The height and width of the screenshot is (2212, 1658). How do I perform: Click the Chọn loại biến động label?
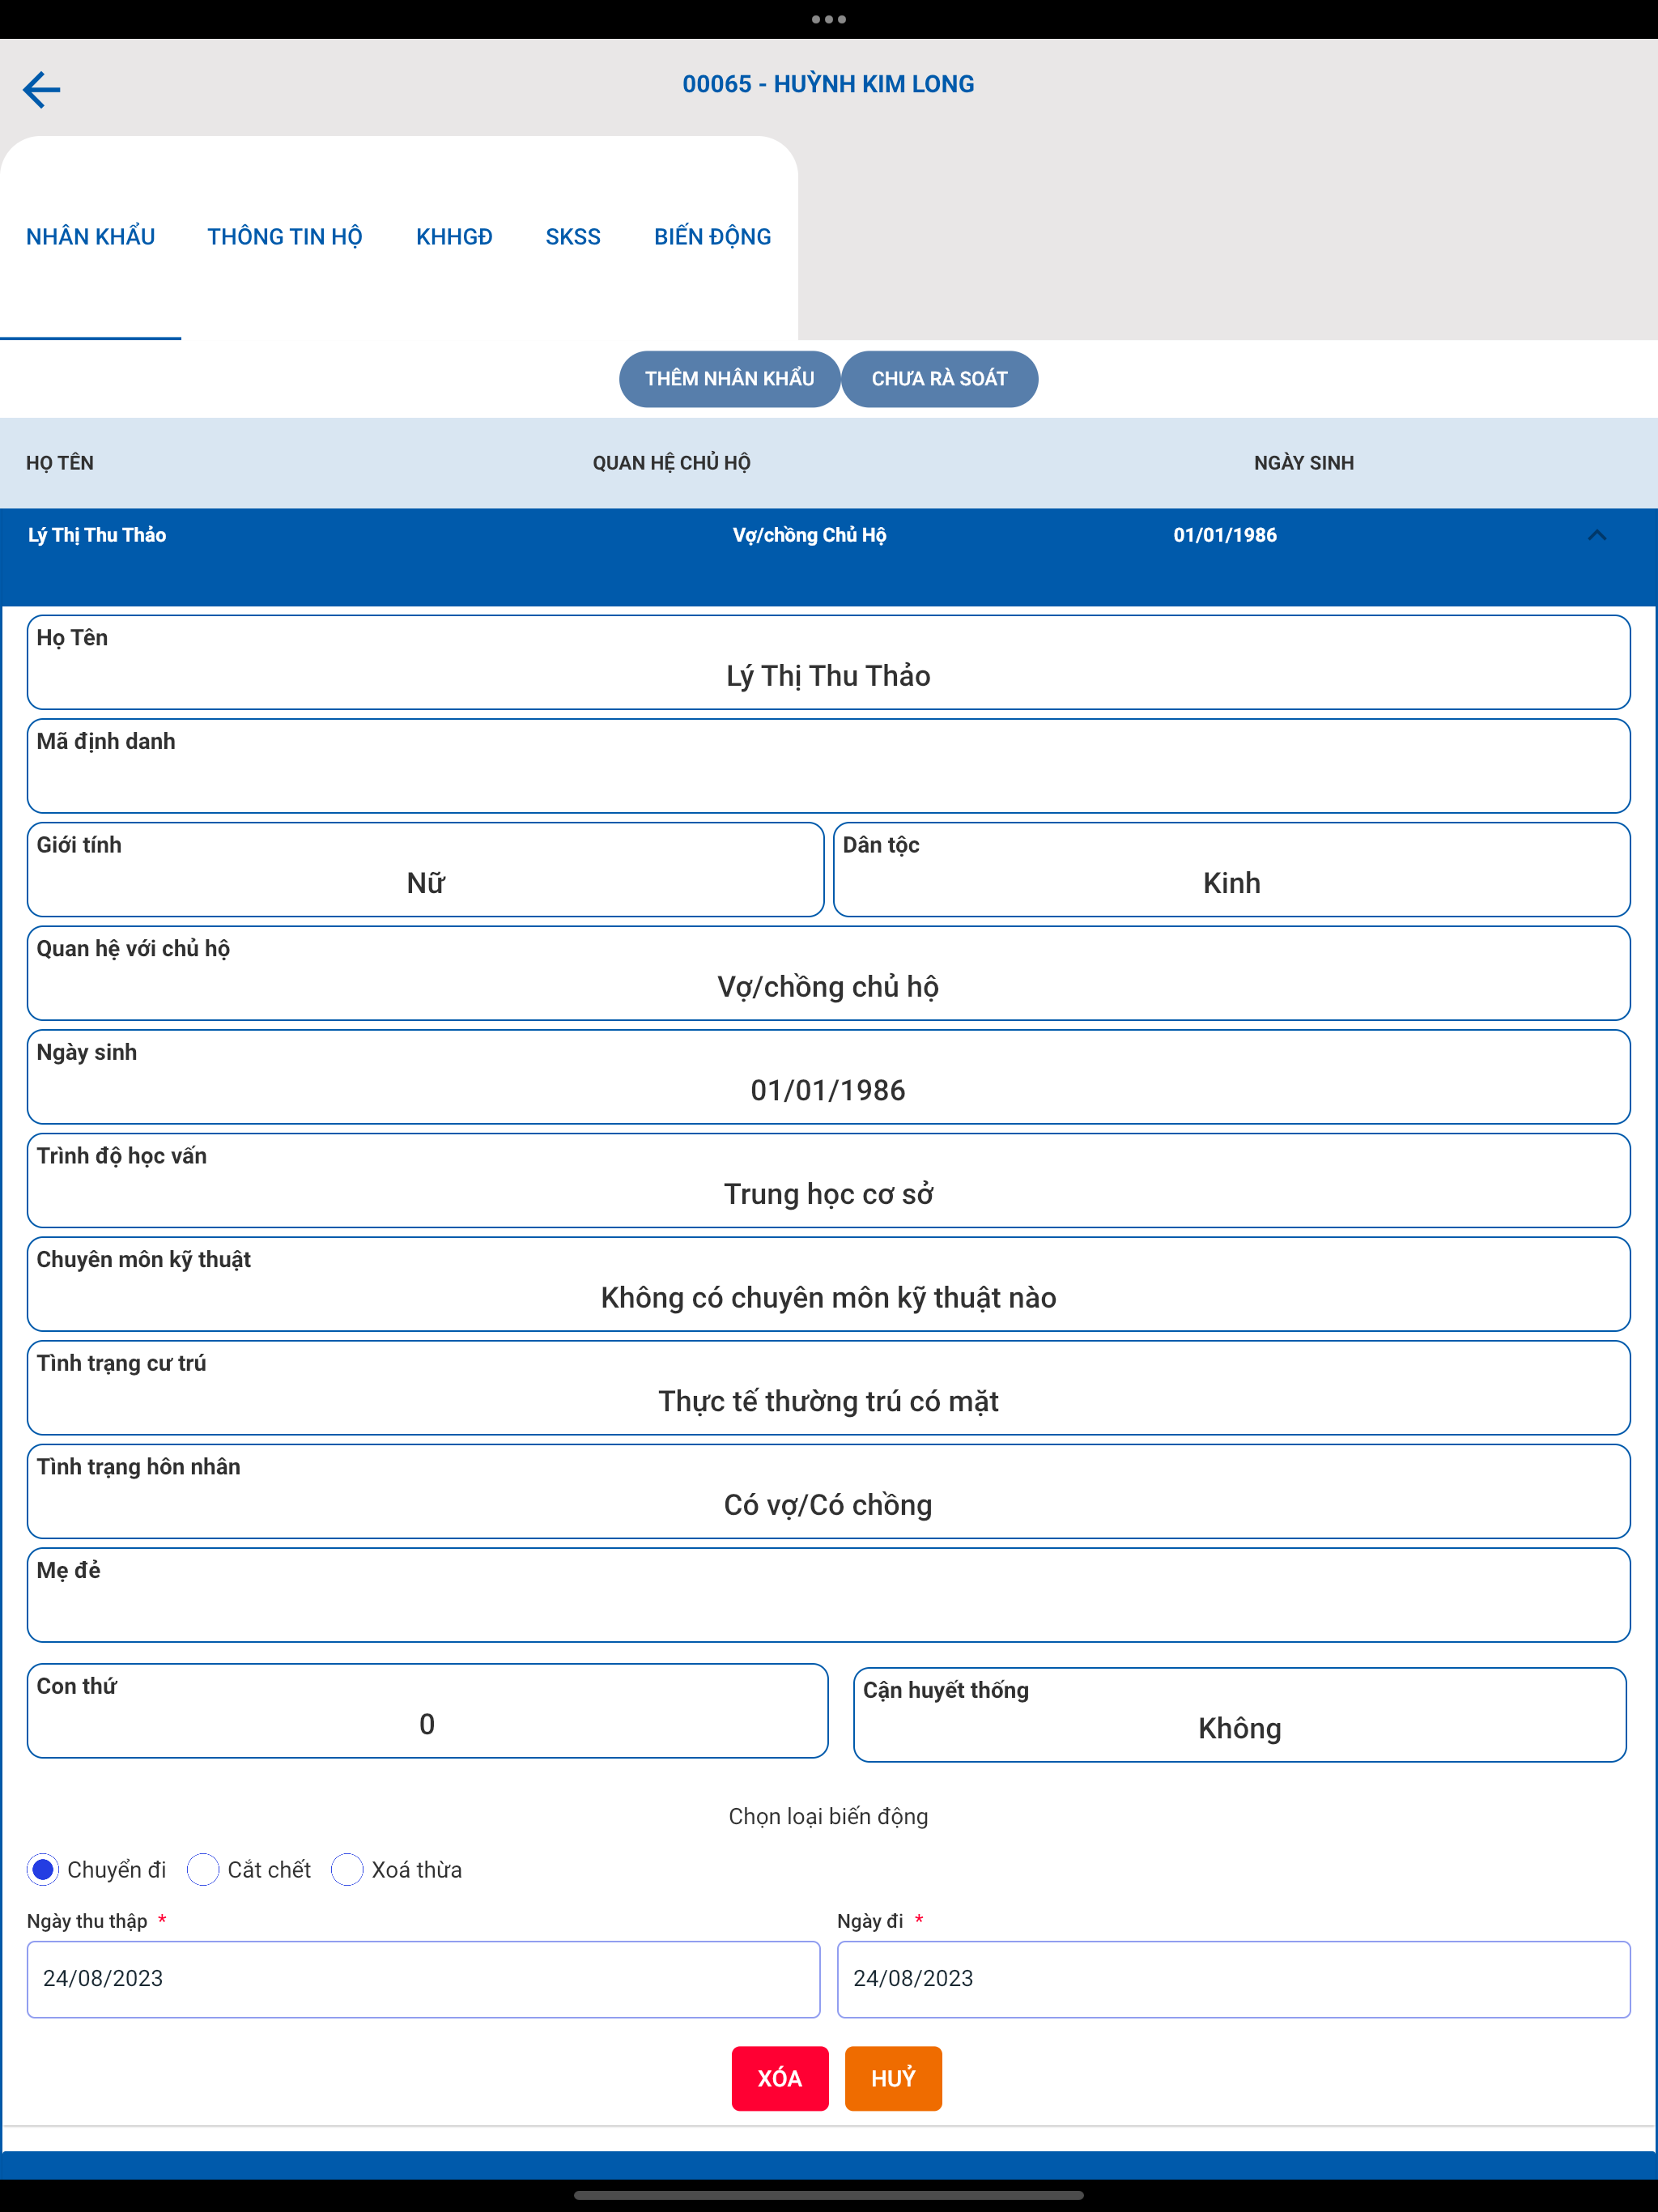pos(828,1816)
